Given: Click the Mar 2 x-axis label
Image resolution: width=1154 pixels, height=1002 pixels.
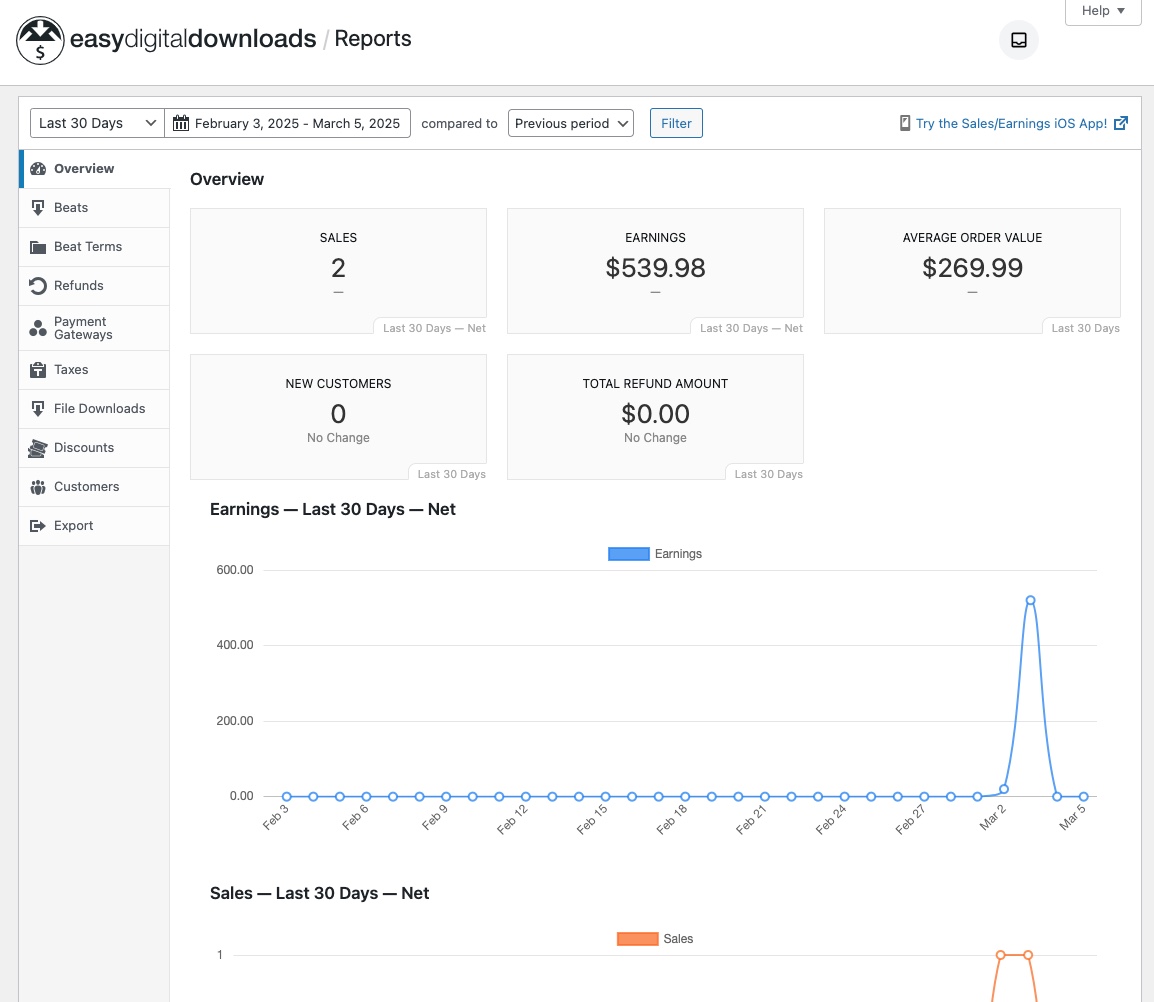Looking at the screenshot, I should coord(992,817).
